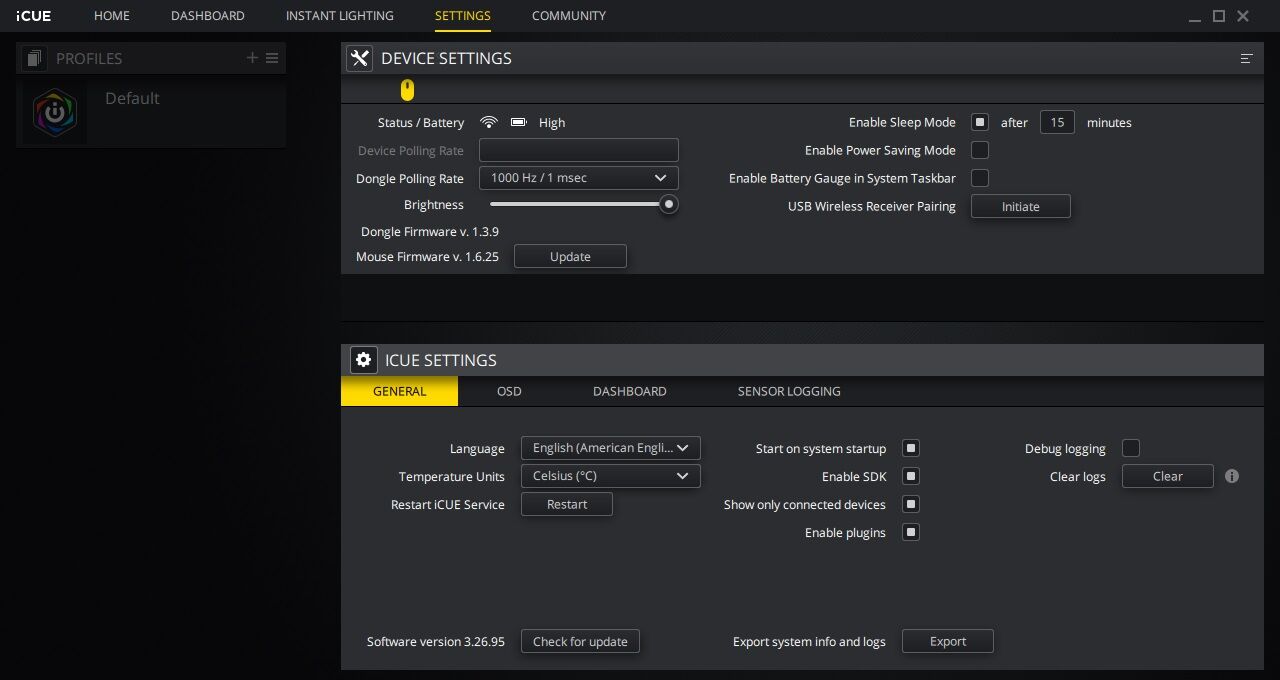Open the Profiles panel hamburger menu
This screenshot has width=1280, height=680.
(x=272, y=58)
